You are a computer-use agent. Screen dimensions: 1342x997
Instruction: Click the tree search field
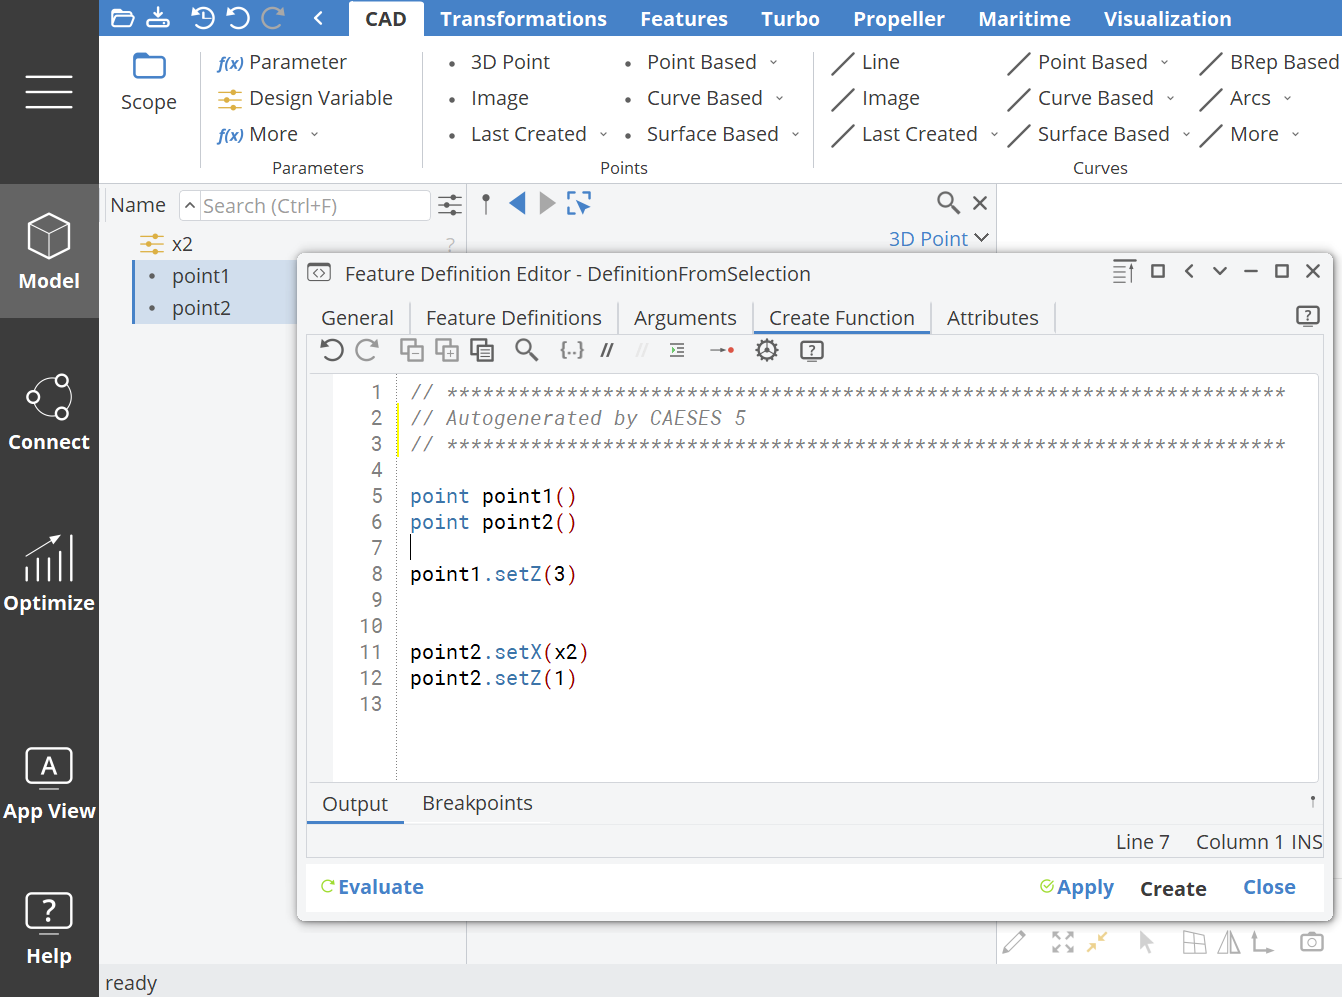(314, 206)
